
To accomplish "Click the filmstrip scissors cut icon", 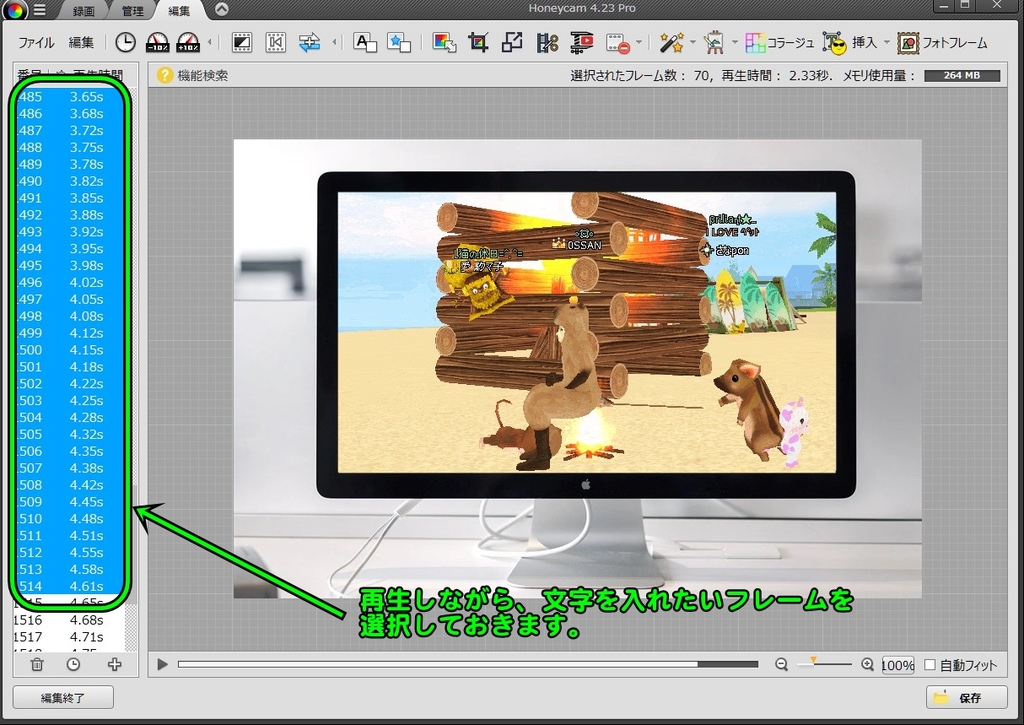I will tap(547, 42).
